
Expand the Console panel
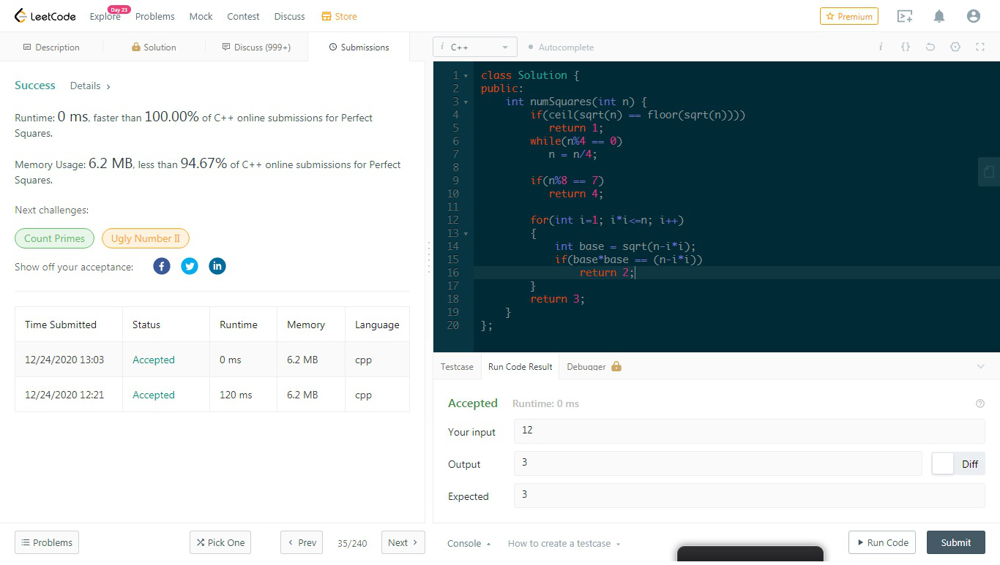(468, 543)
